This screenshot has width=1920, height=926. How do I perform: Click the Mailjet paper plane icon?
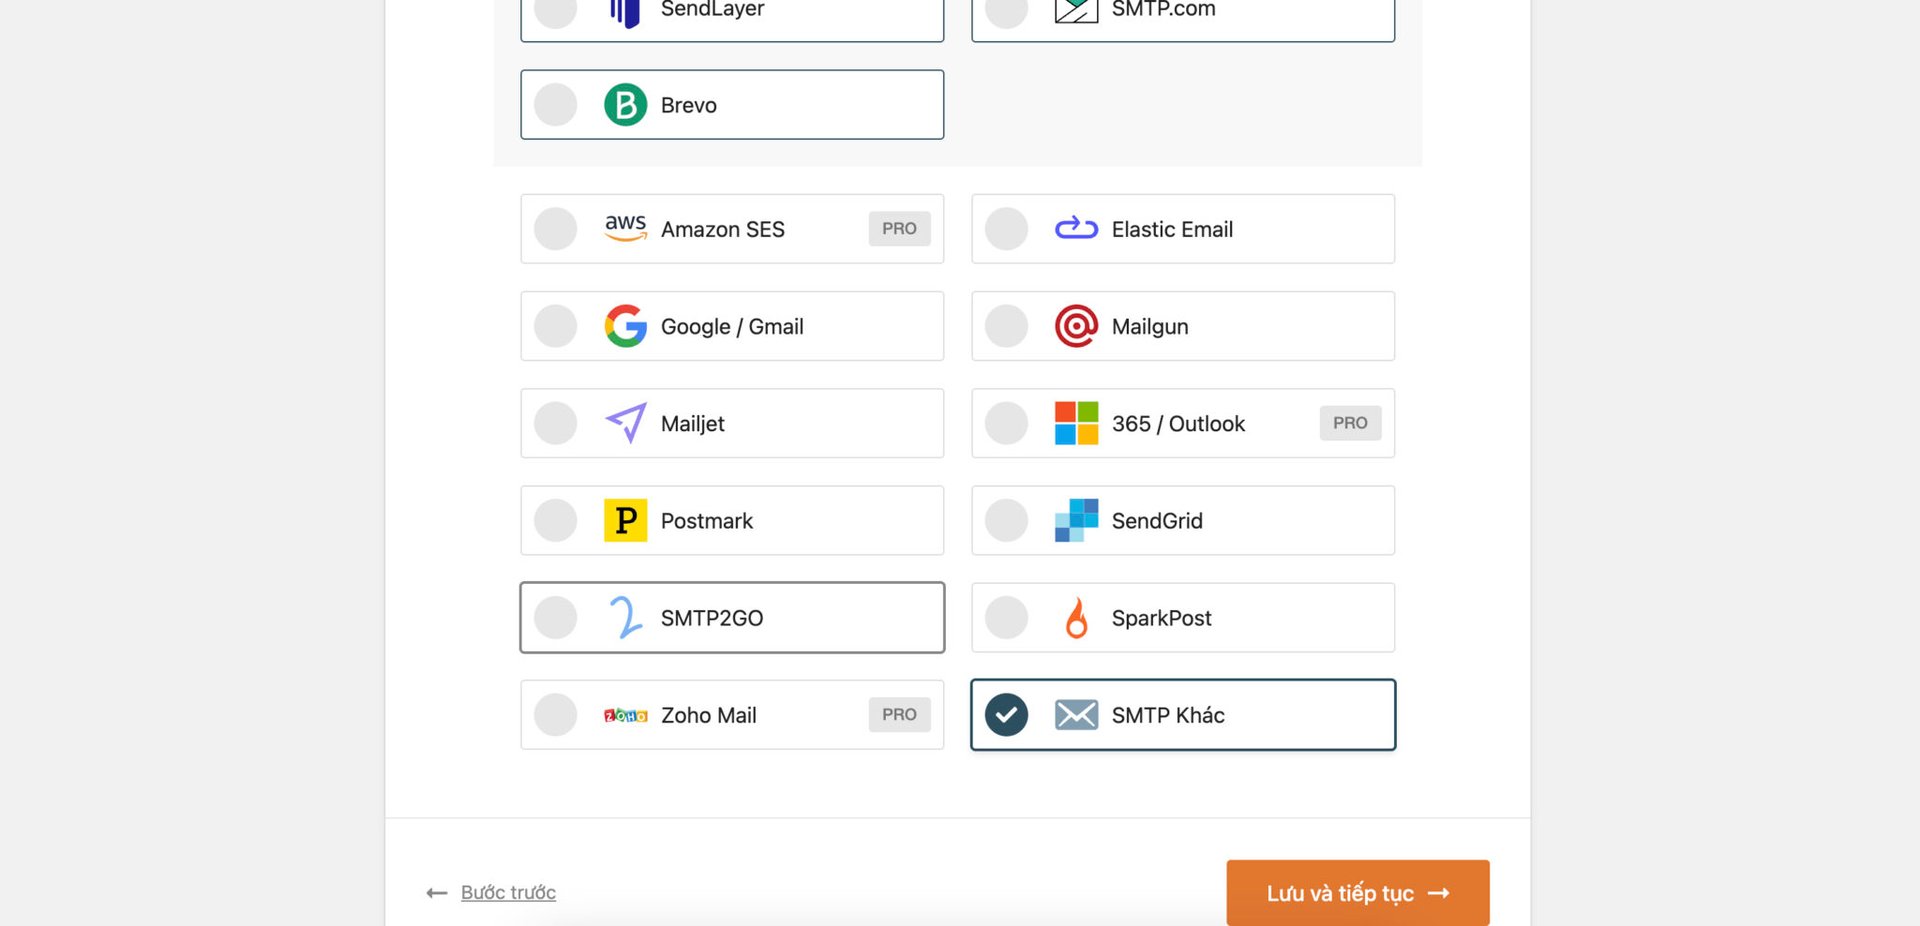(625, 423)
